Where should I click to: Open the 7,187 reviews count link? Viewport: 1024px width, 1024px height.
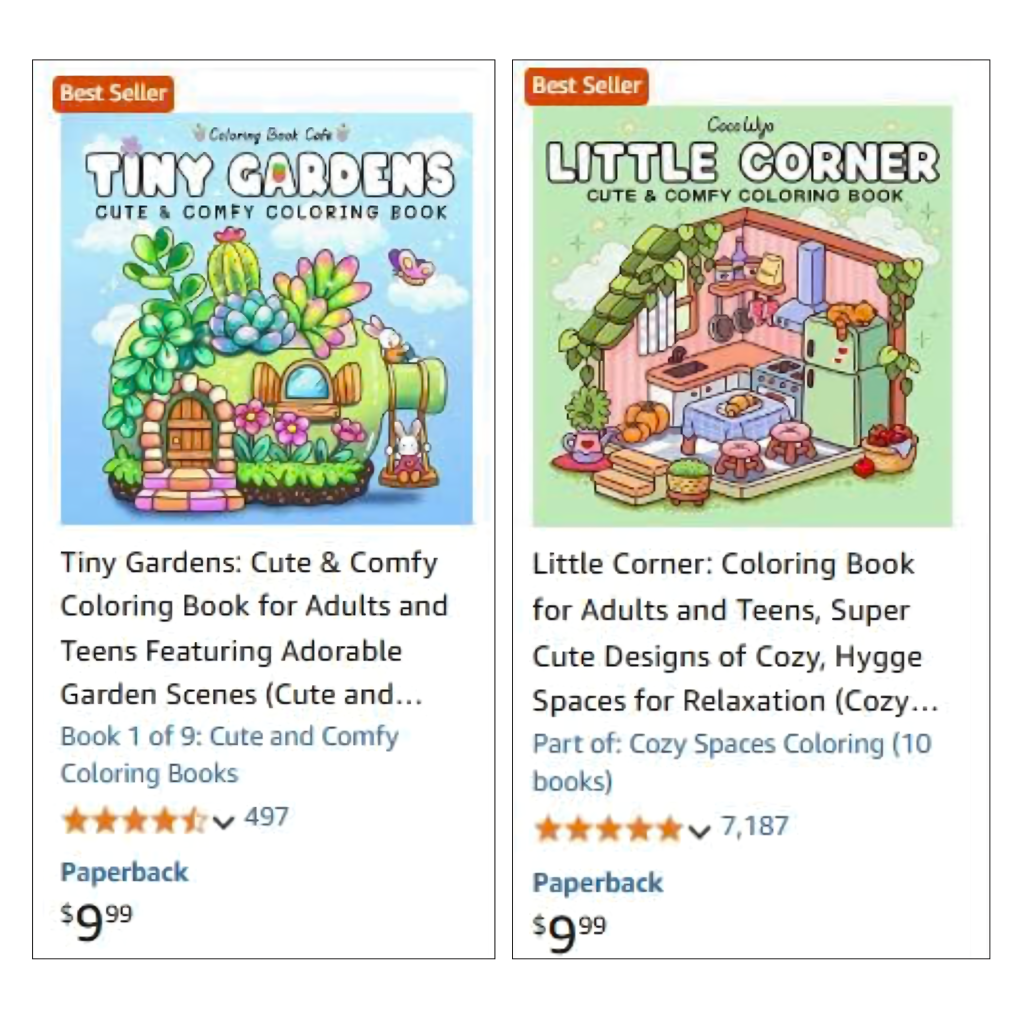[x=755, y=826]
